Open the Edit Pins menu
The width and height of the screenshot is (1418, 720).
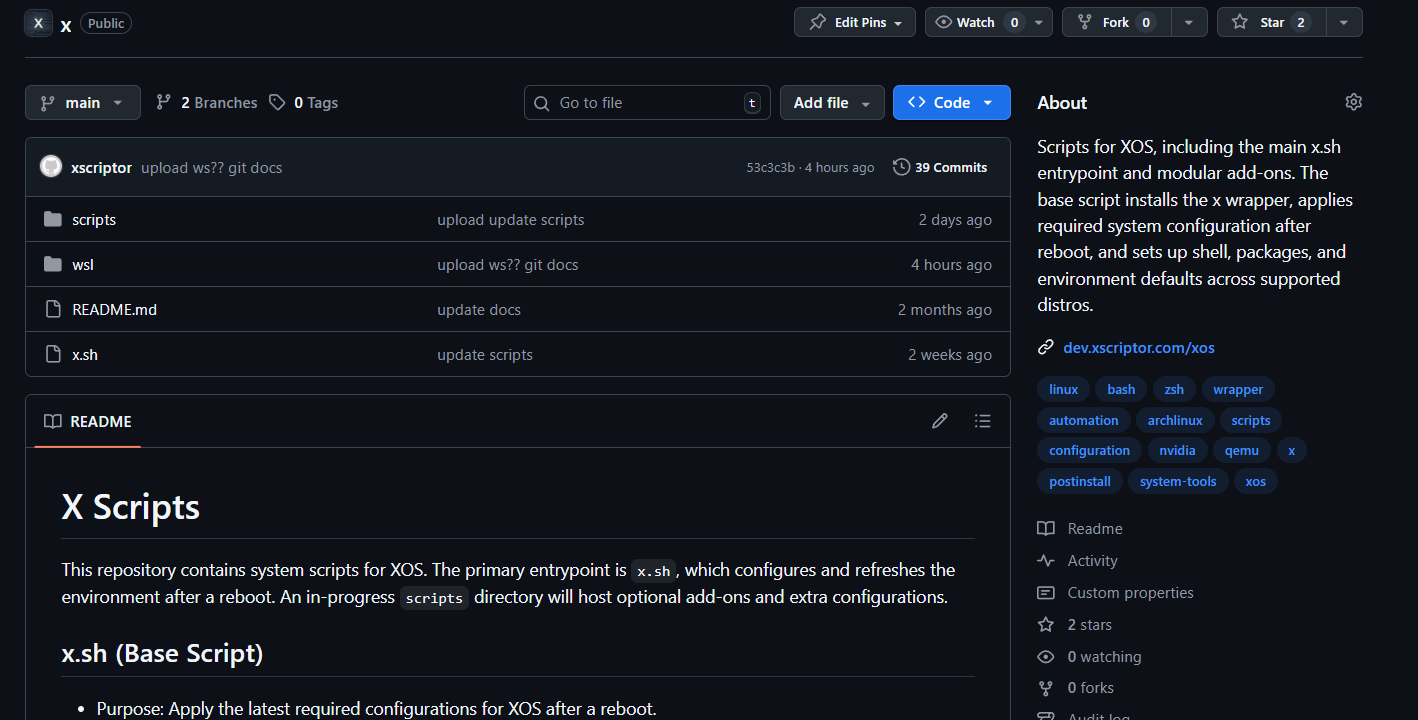[x=855, y=22]
